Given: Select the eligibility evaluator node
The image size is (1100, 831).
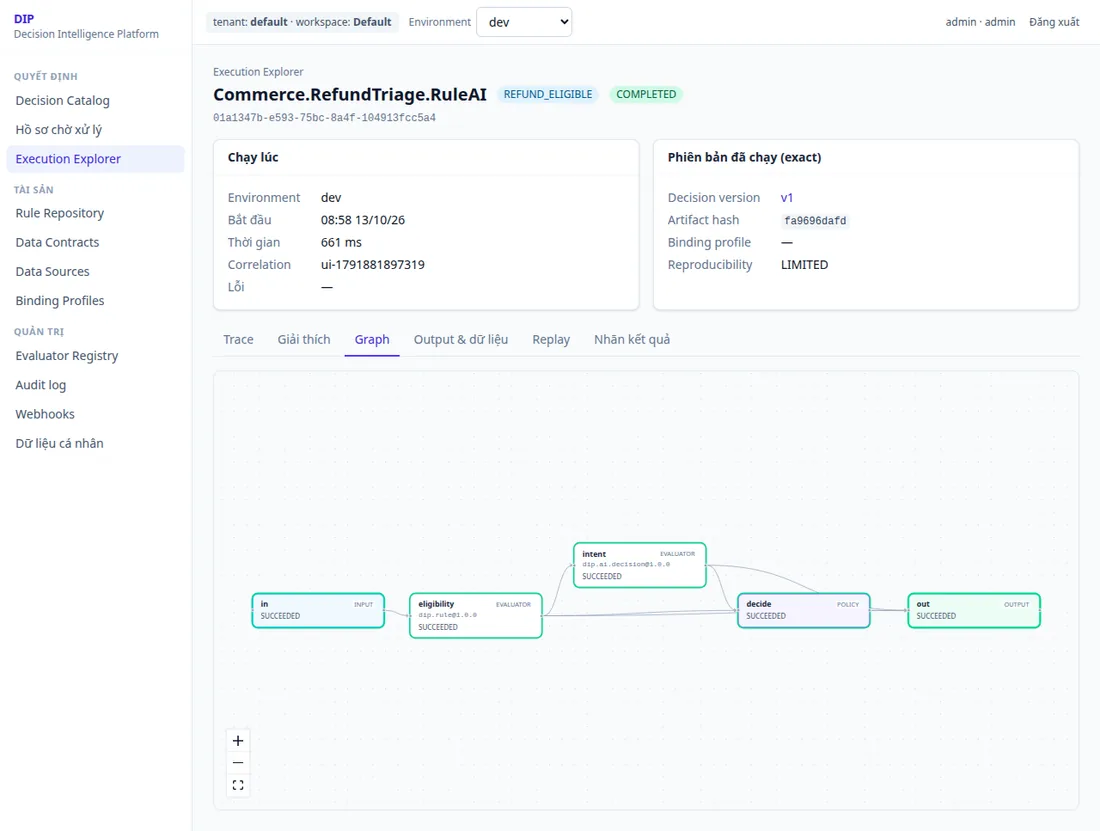Looking at the screenshot, I should 476,616.
